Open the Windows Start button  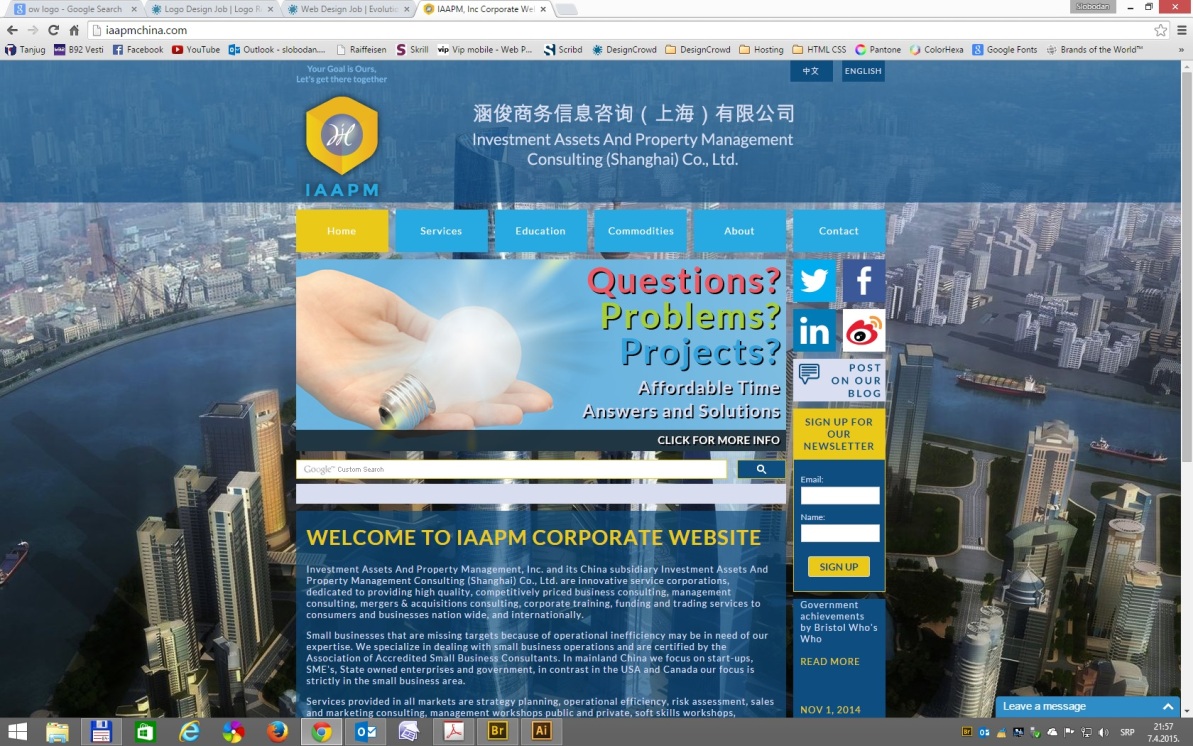click(x=17, y=732)
